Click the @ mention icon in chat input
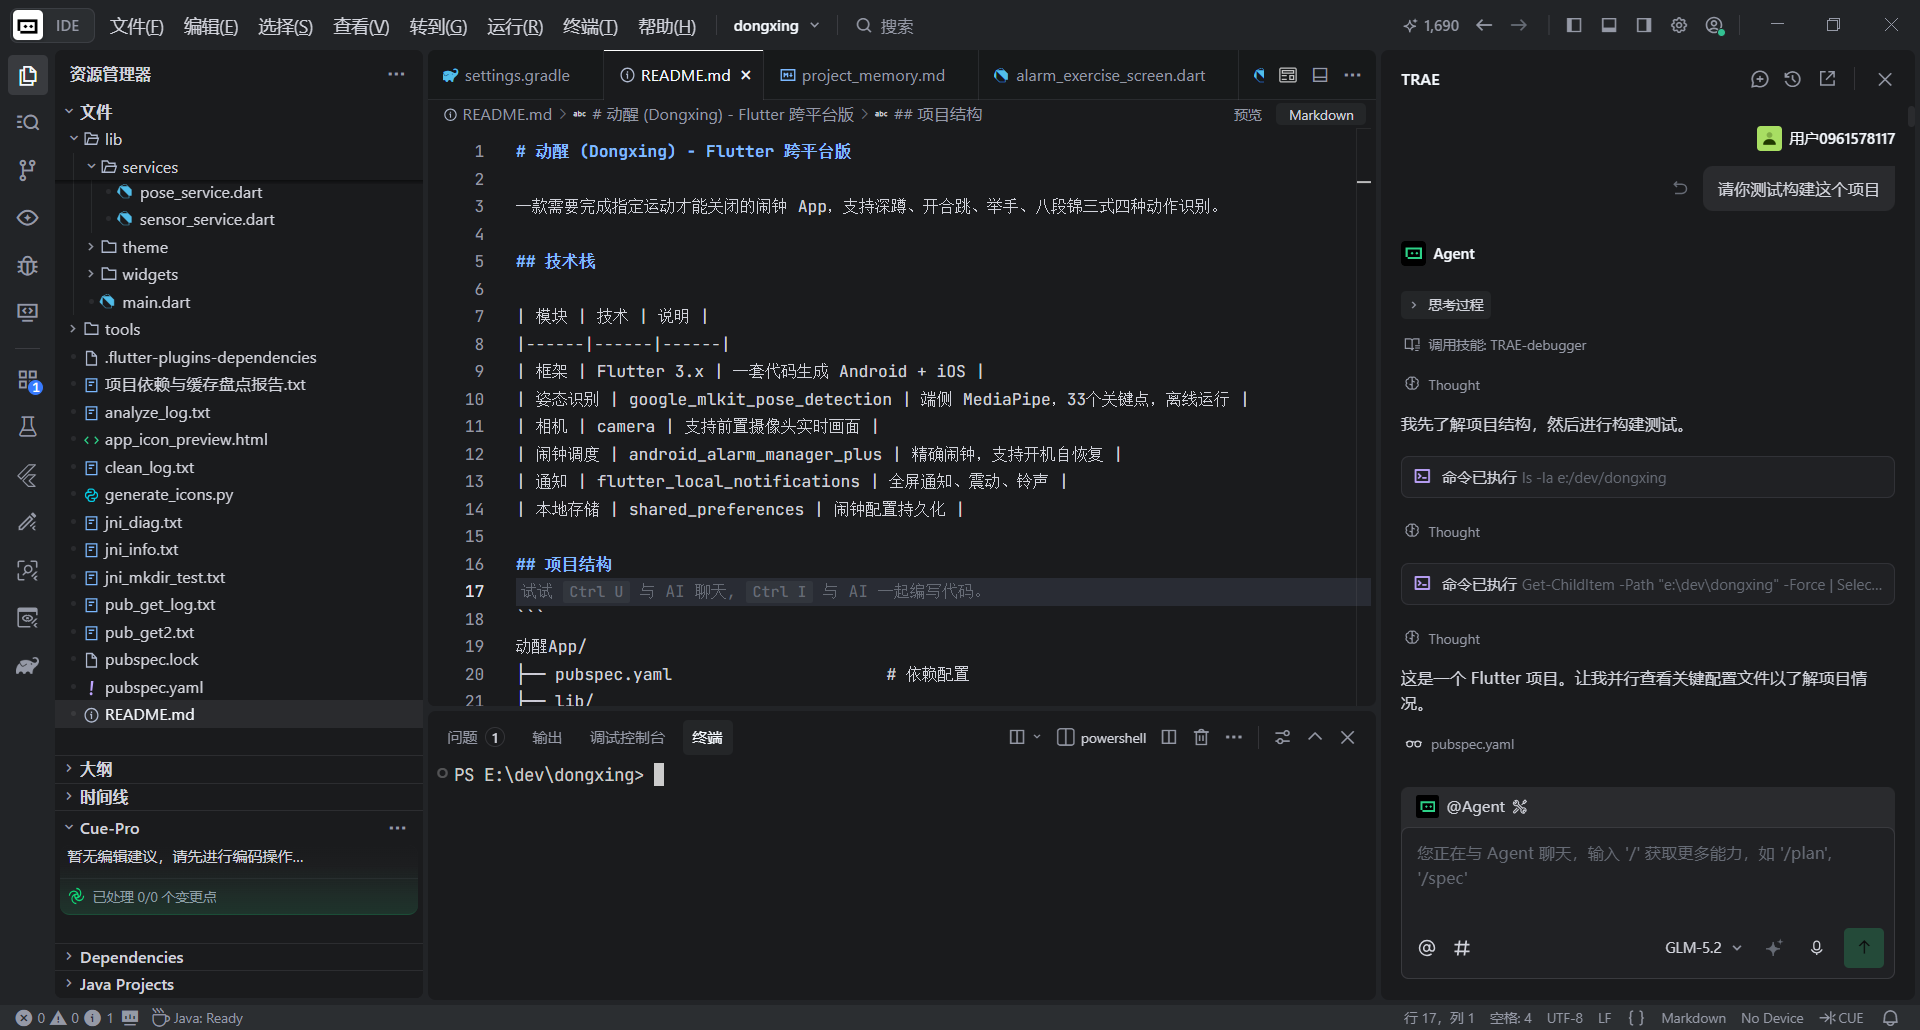The height and width of the screenshot is (1030, 1920). click(1427, 948)
